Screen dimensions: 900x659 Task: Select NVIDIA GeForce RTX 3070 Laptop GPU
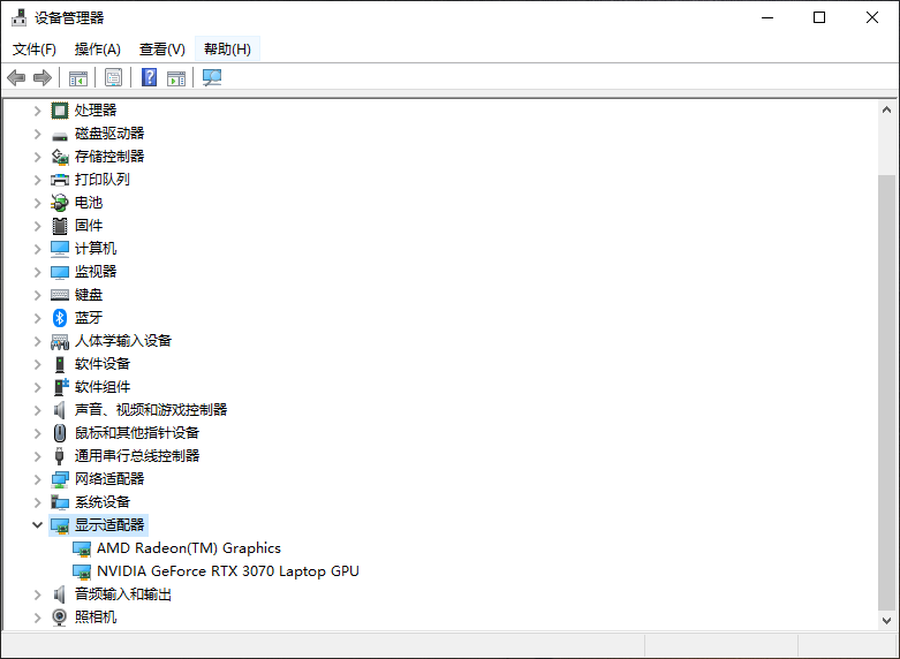[228, 571]
